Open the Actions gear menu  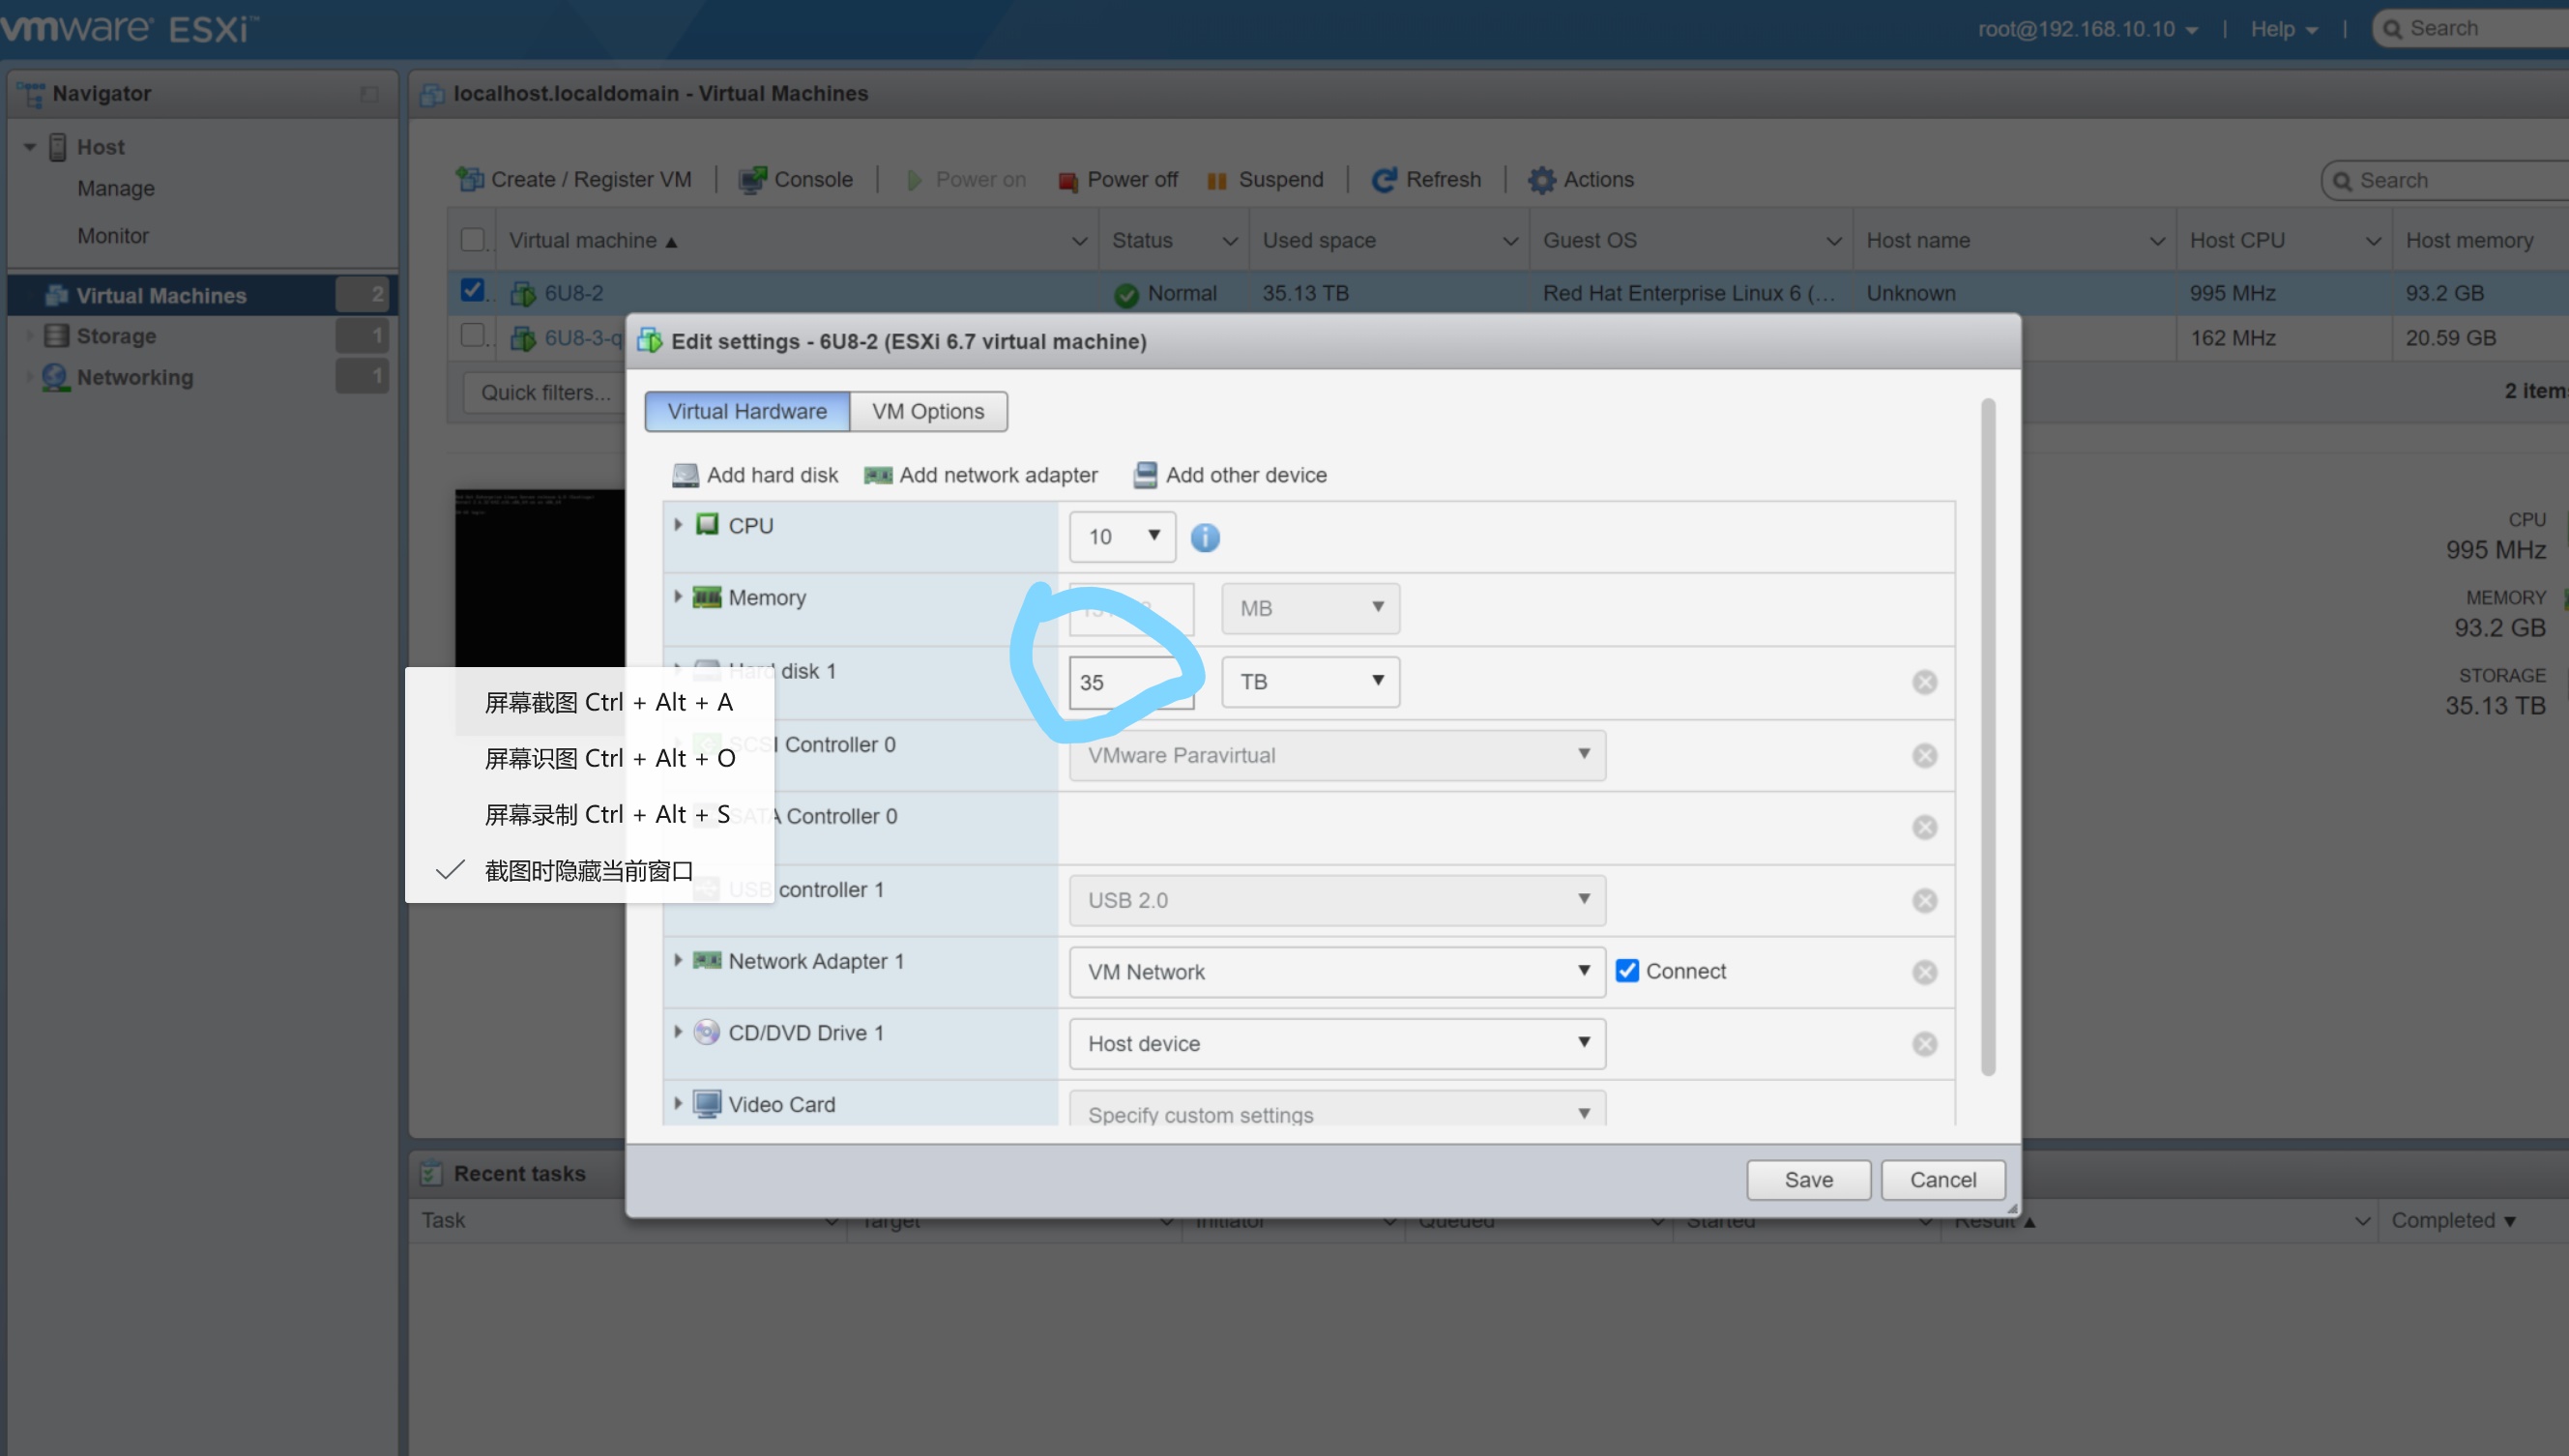click(1580, 179)
